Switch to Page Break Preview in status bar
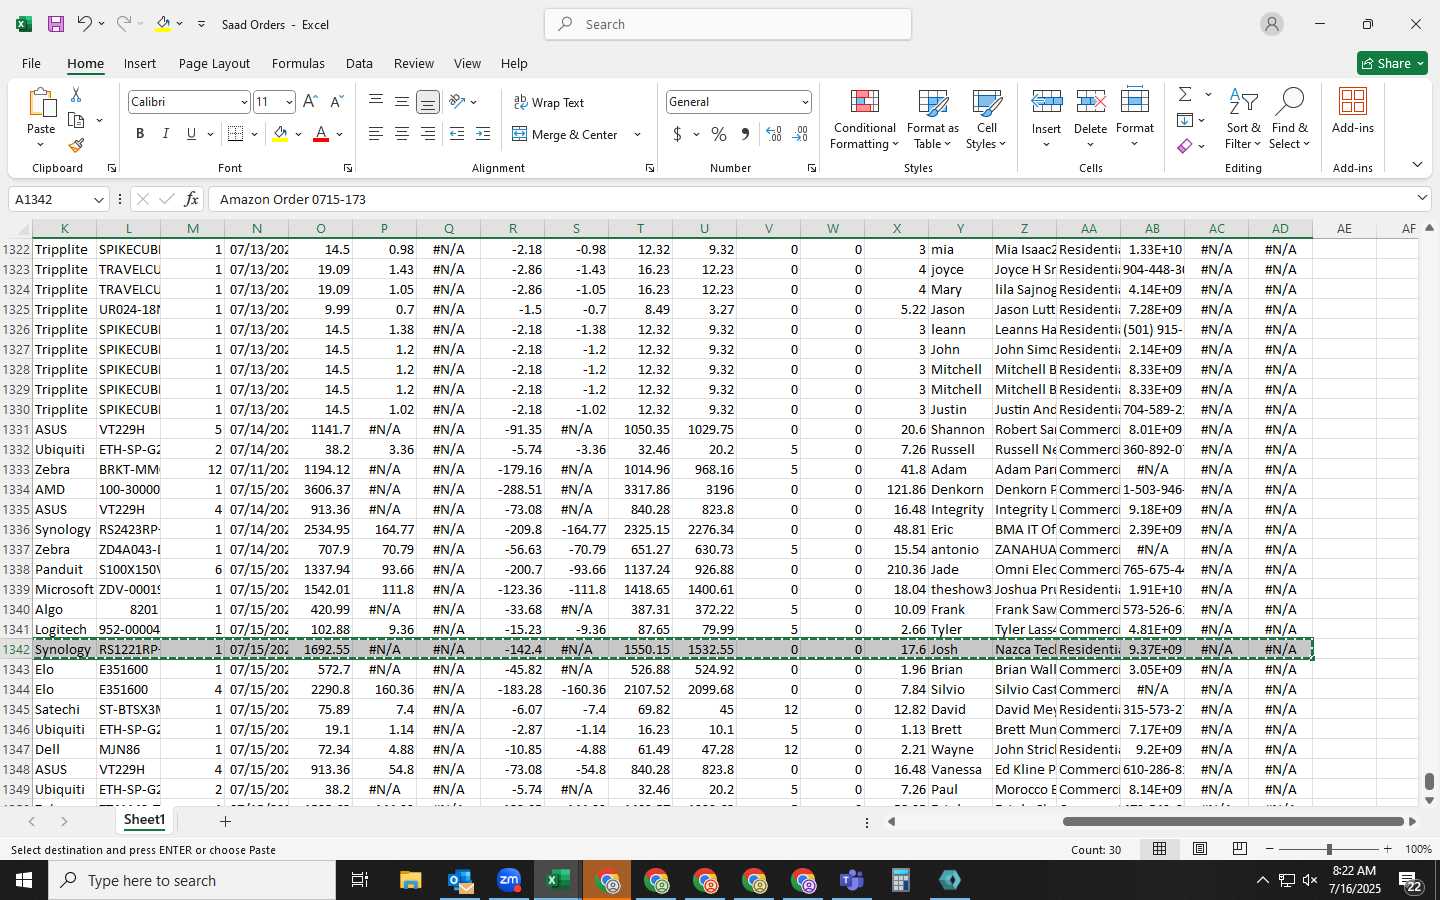The height and width of the screenshot is (900, 1440). pos(1240,849)
